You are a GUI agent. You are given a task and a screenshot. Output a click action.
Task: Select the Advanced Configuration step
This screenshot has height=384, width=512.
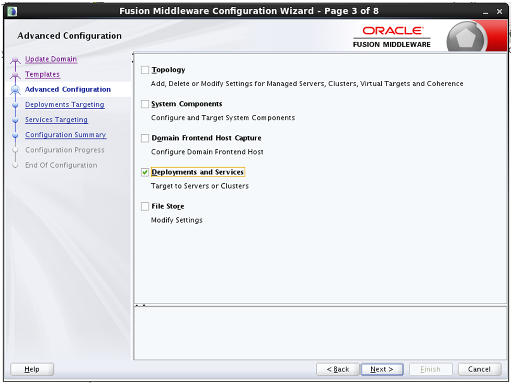coord(68,89)
